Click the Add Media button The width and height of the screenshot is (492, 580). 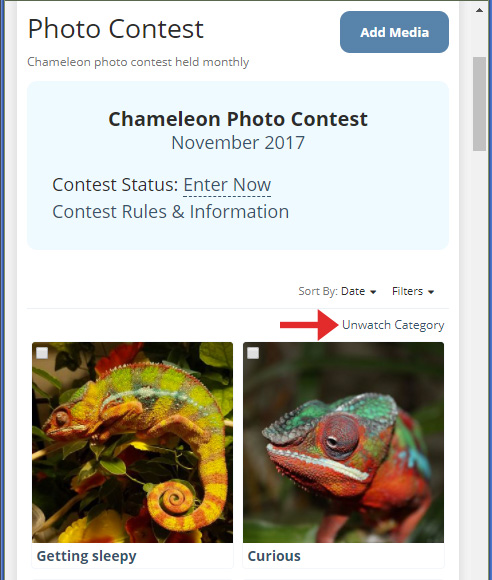click(394, 32)
